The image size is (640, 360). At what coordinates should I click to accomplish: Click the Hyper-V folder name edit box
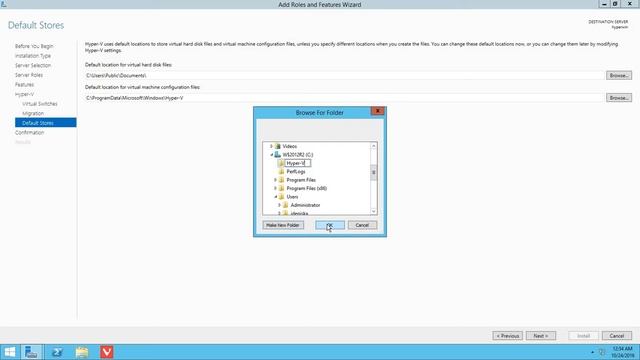click(298, 163)
